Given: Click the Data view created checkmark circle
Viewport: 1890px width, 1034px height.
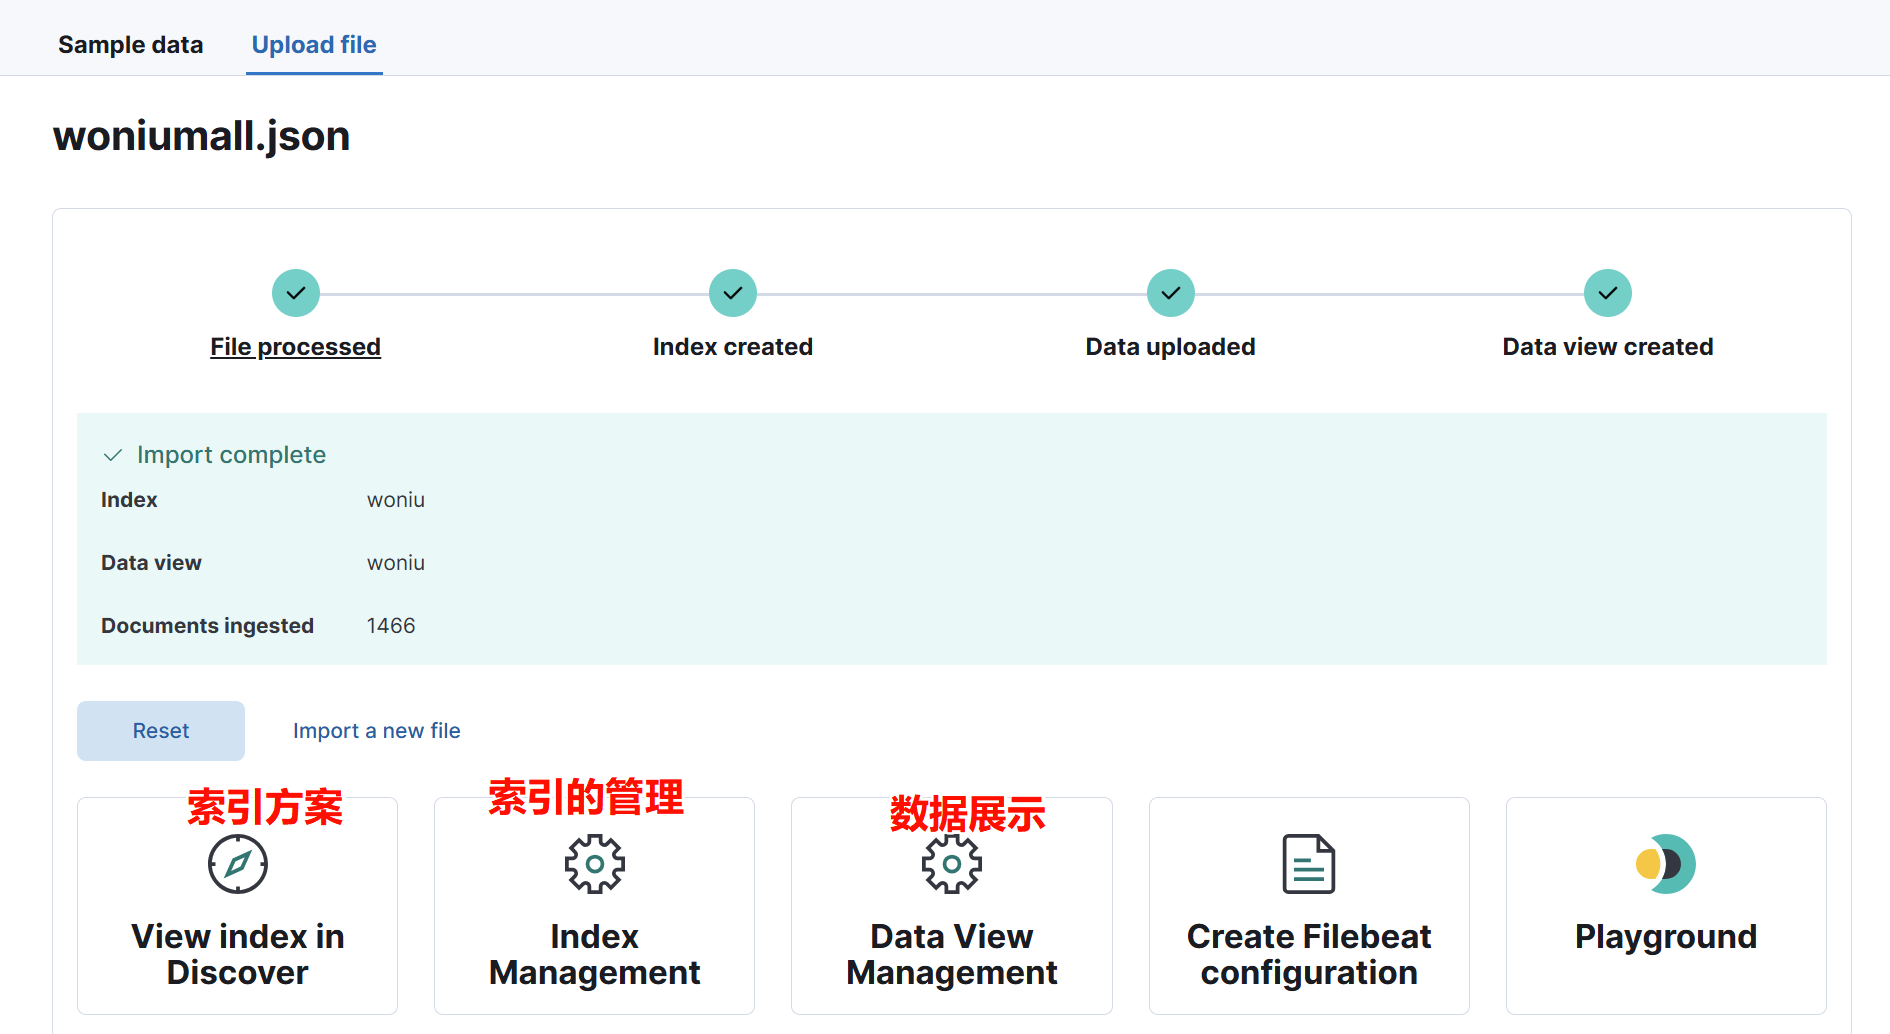Looking at the screenshot, I should tap(1607, 293).
